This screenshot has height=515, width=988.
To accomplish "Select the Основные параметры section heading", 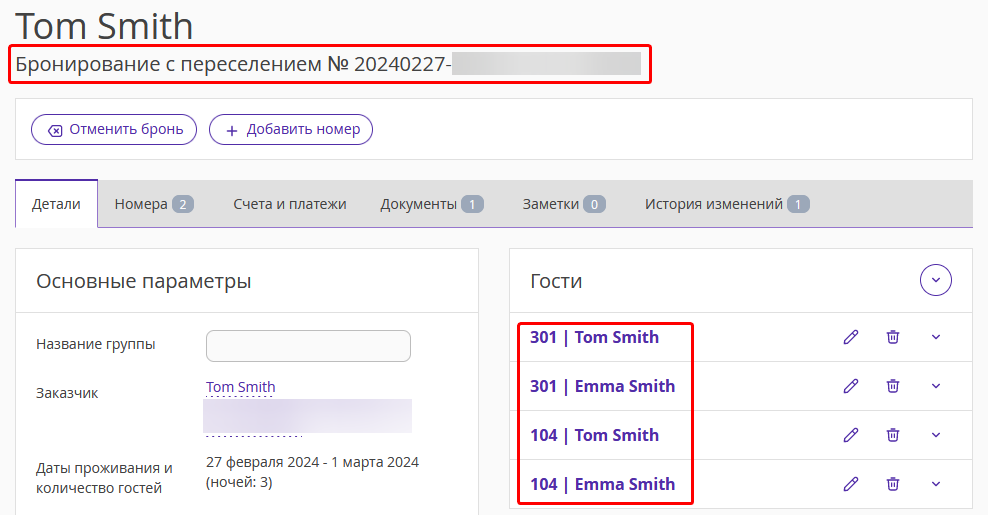I will point(144,281).
